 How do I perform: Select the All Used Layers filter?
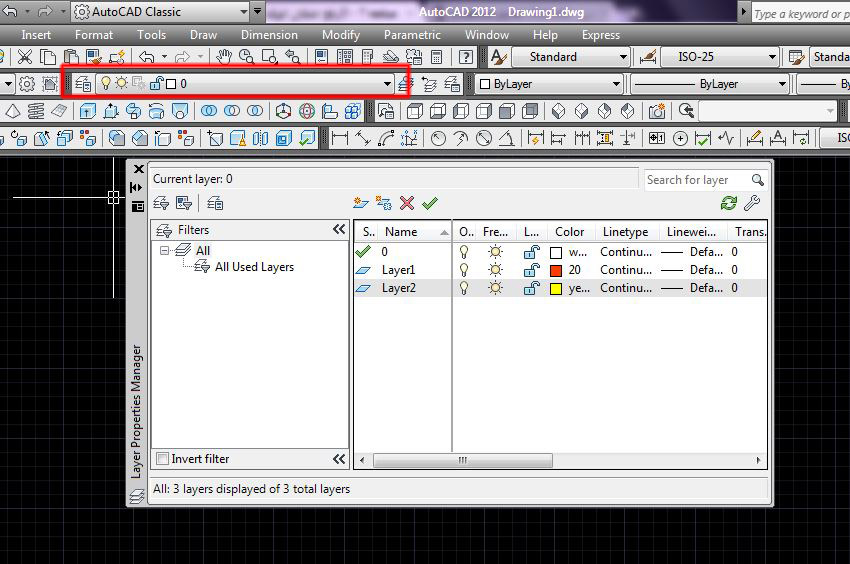tap(254, 267)
